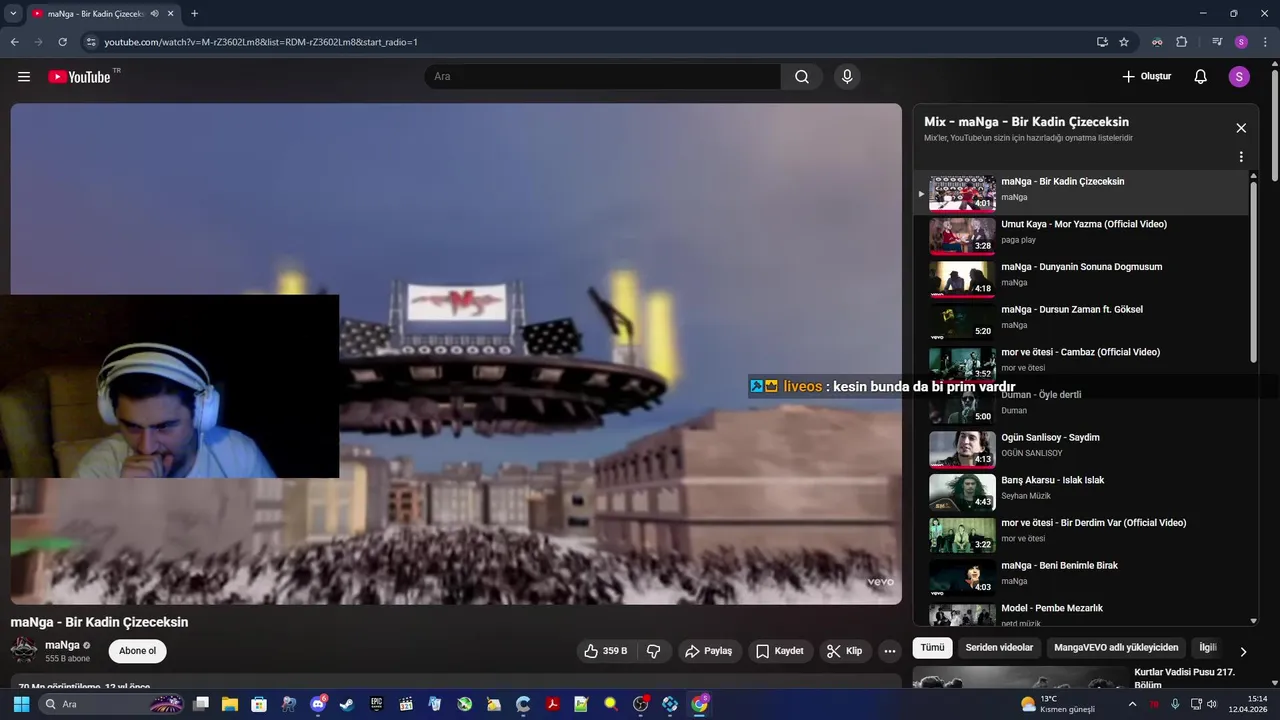Screen dimensions: 1280x720
Task: Create a clip with Klip button
Action: [x=845, y=651]
